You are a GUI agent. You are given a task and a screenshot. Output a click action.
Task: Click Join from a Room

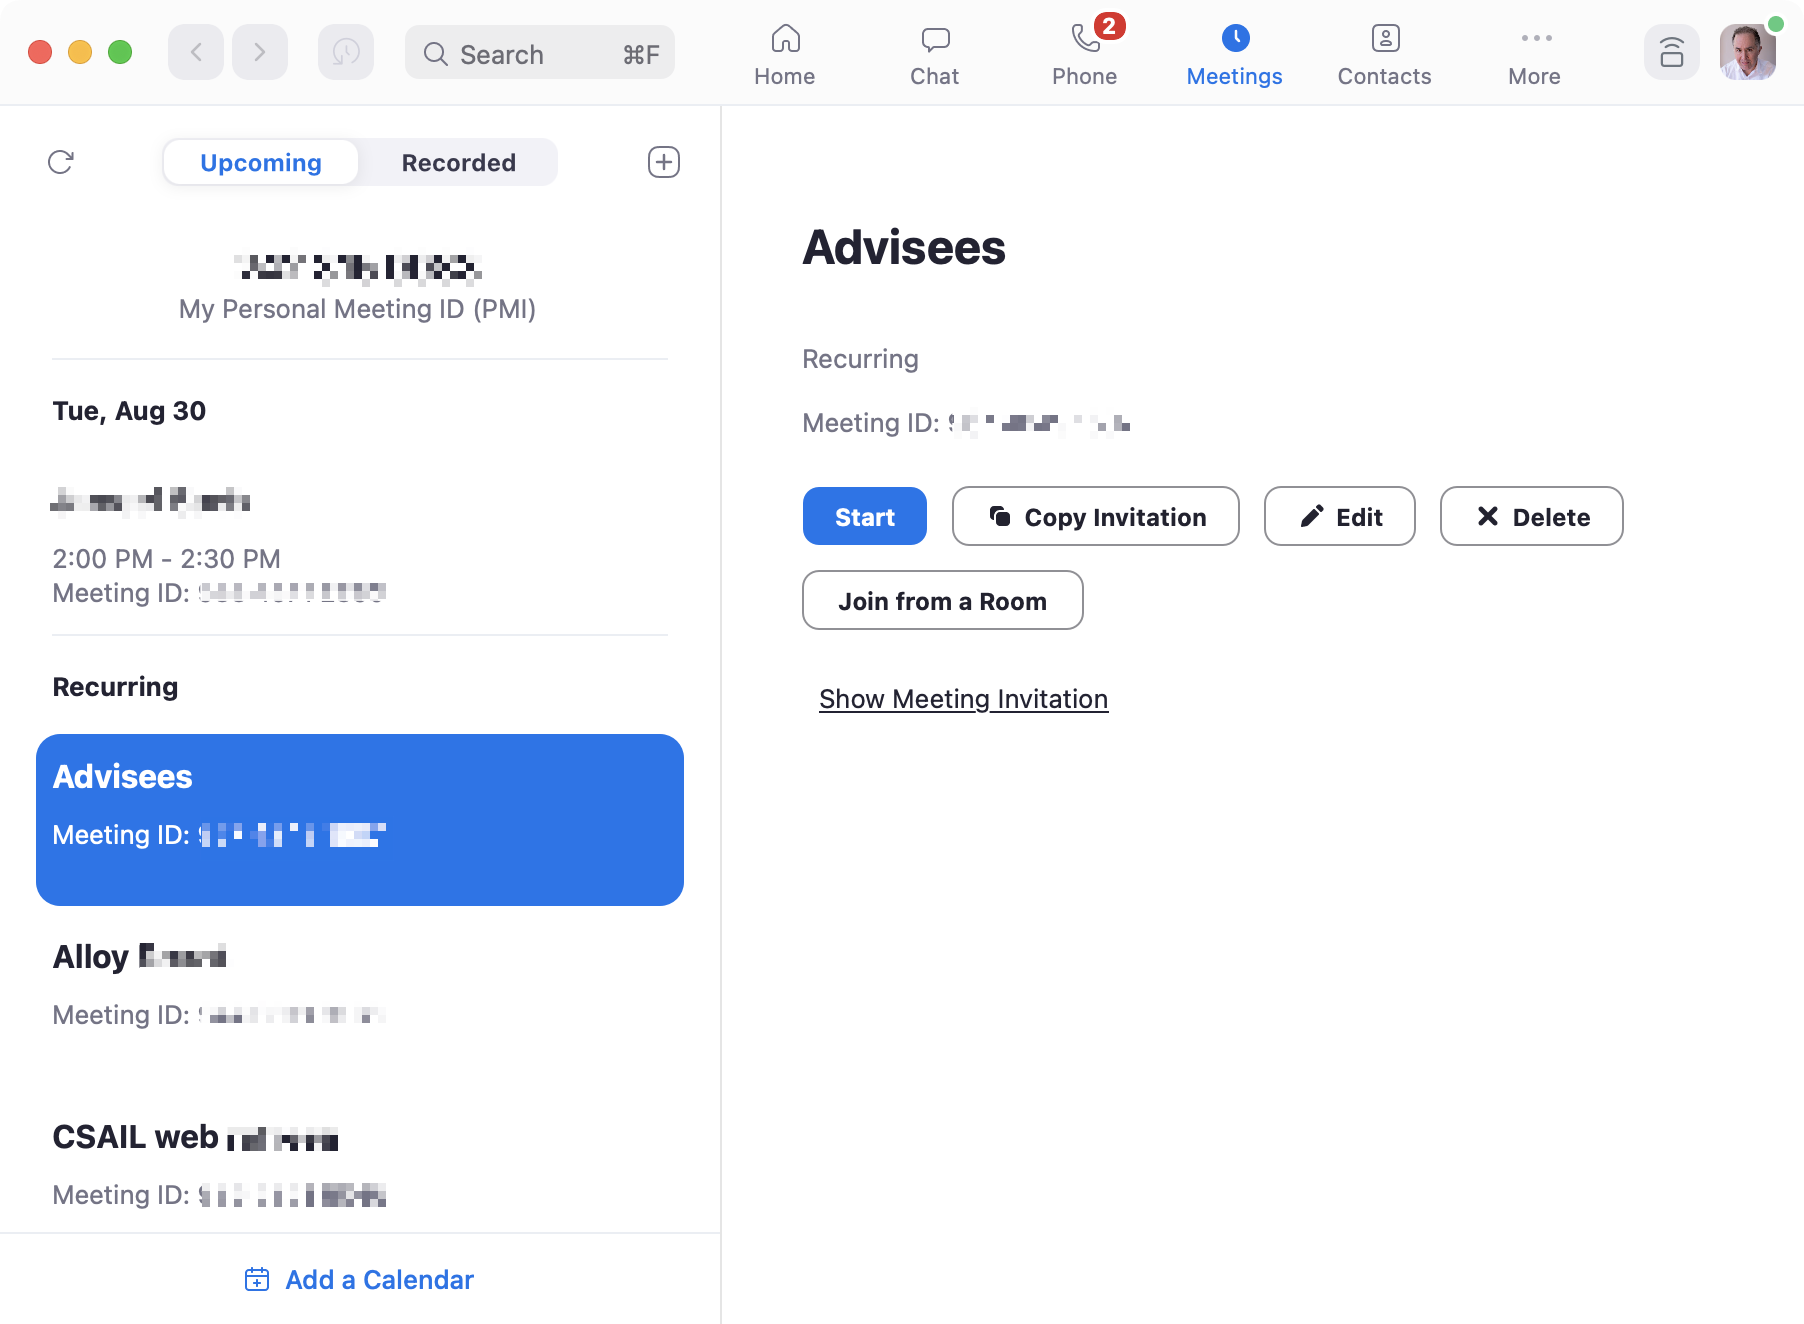click(x=943, y=600)
